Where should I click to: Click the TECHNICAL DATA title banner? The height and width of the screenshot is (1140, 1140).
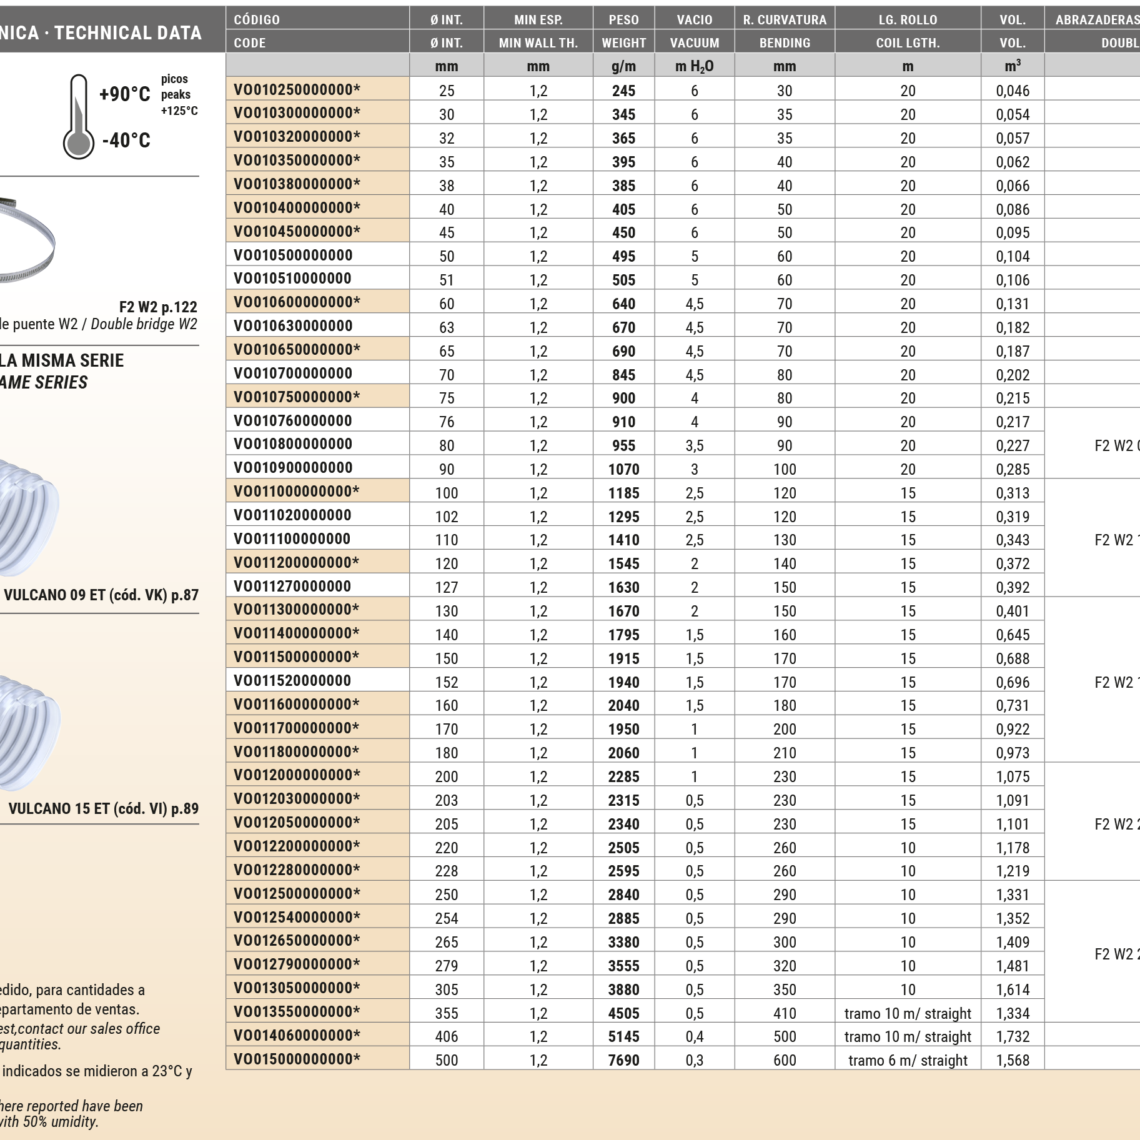pyautogui.click(x=100, y=33)
